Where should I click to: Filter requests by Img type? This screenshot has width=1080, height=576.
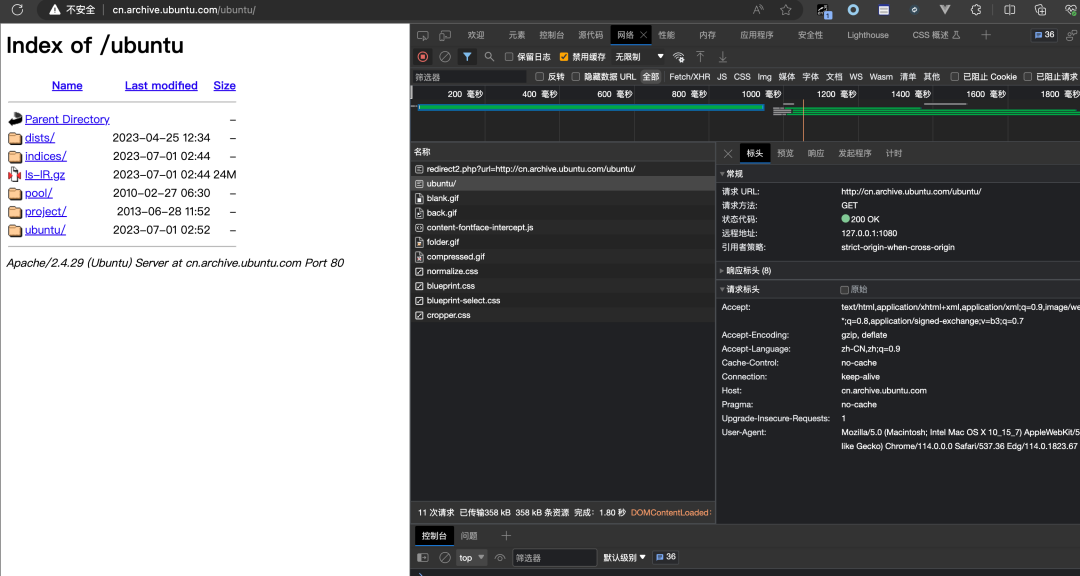(765, 76)
